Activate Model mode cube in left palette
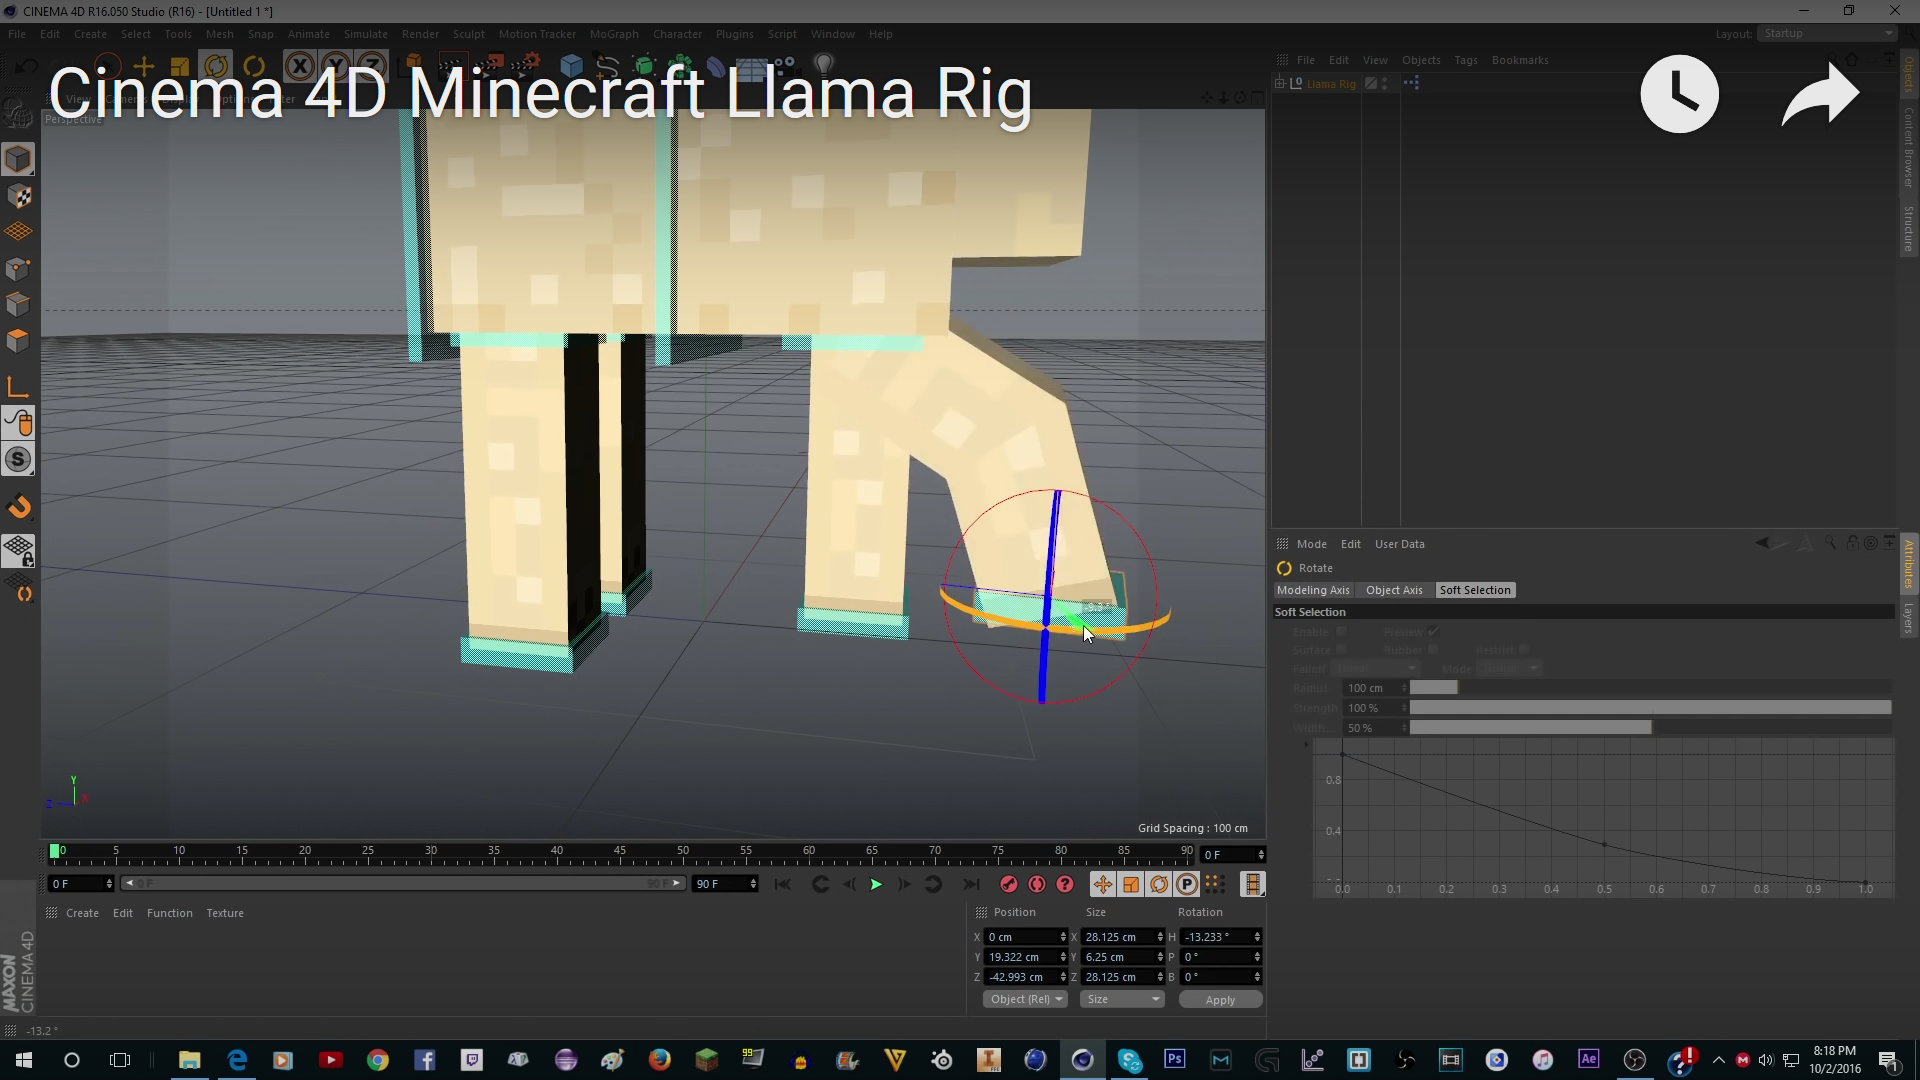This screenshot has height=1080, width=1920. [x=18, y=159]
